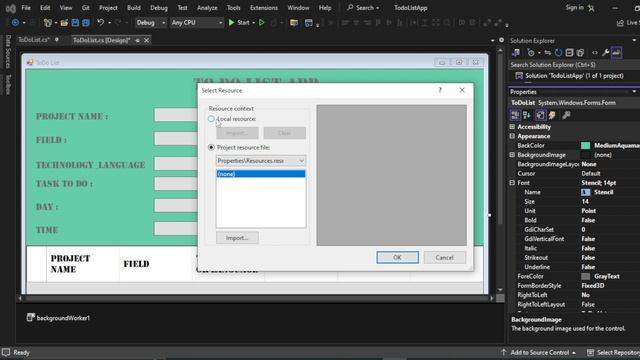Open the Search box in the title bar

click(363, 8)
